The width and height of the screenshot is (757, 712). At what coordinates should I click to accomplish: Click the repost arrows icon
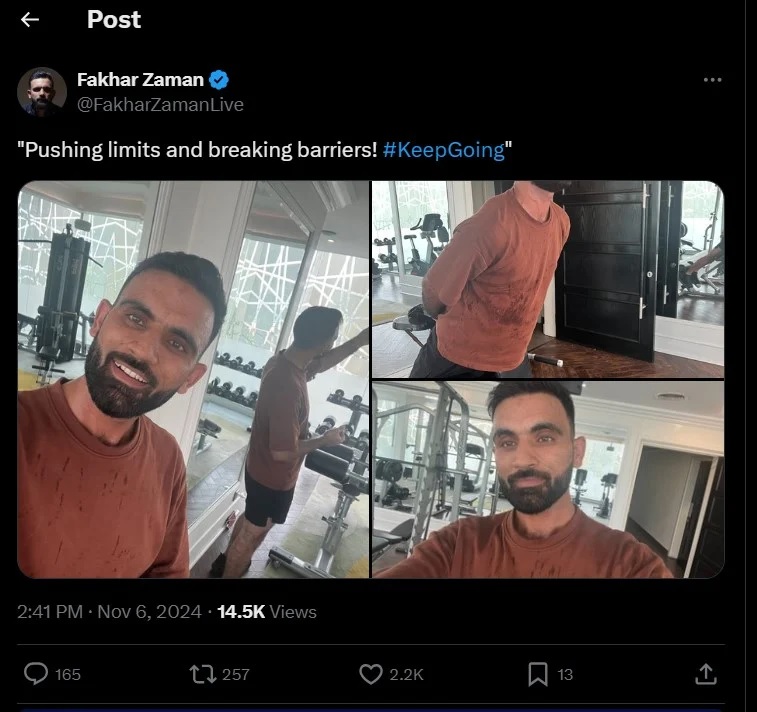coord(203,674)
